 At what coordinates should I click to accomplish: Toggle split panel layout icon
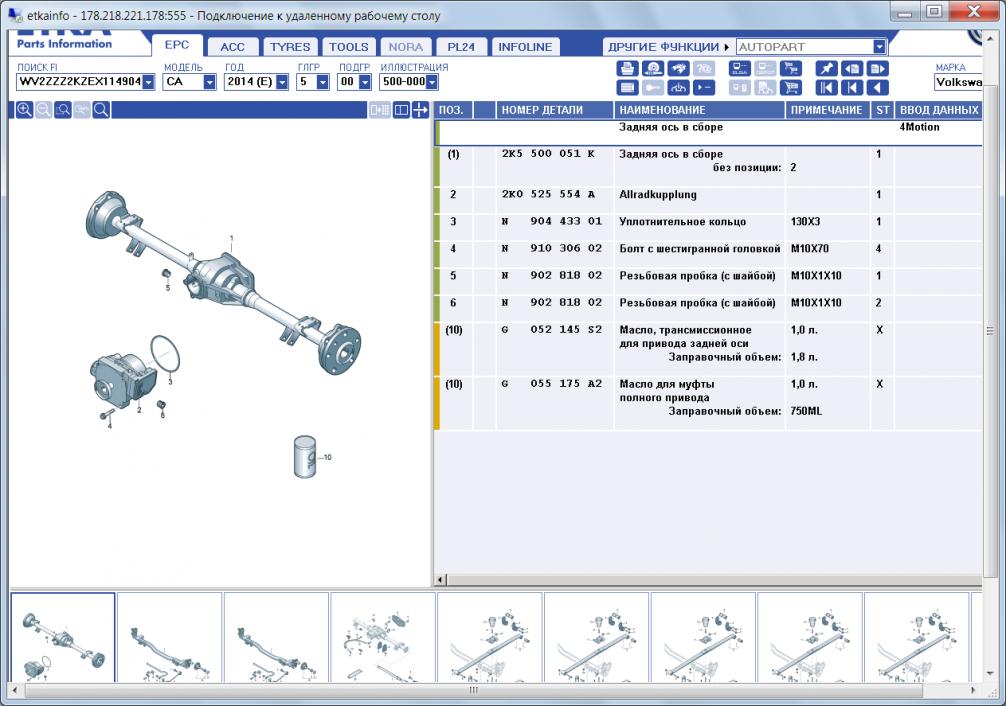(x=401, y=110)
